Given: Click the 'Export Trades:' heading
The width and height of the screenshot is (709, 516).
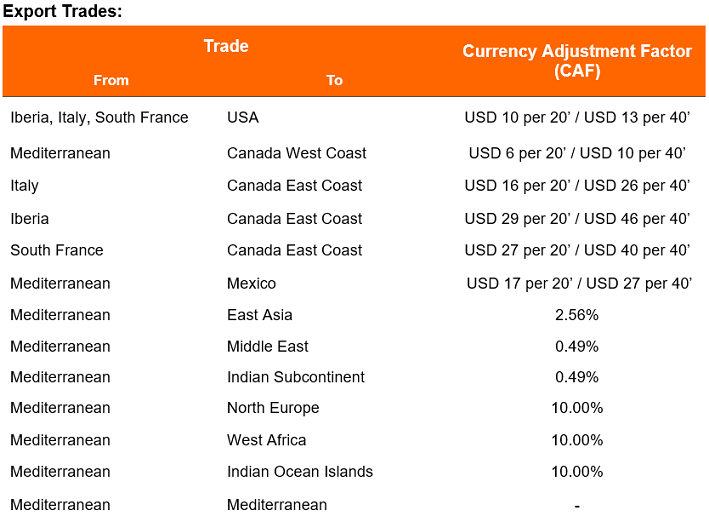Looking at the screenshot, I should click(x=62, y=11).
